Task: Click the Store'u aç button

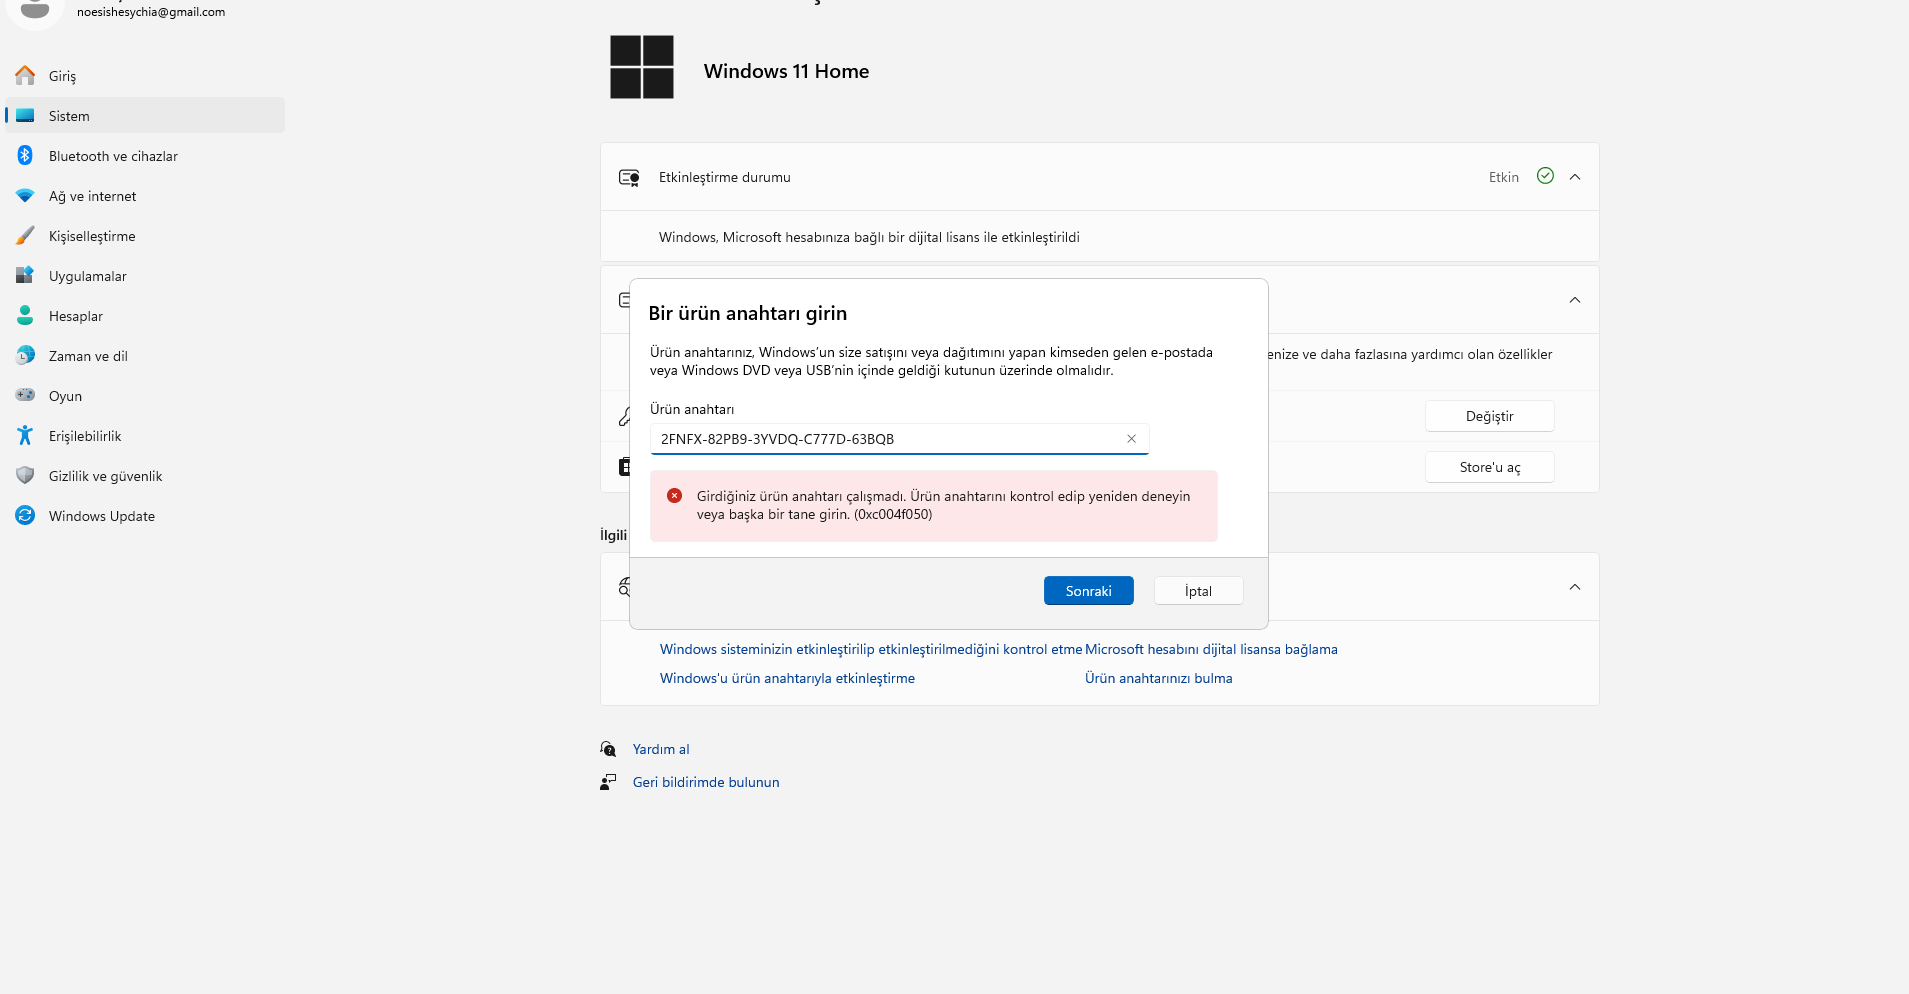Action: point(1489,467)
